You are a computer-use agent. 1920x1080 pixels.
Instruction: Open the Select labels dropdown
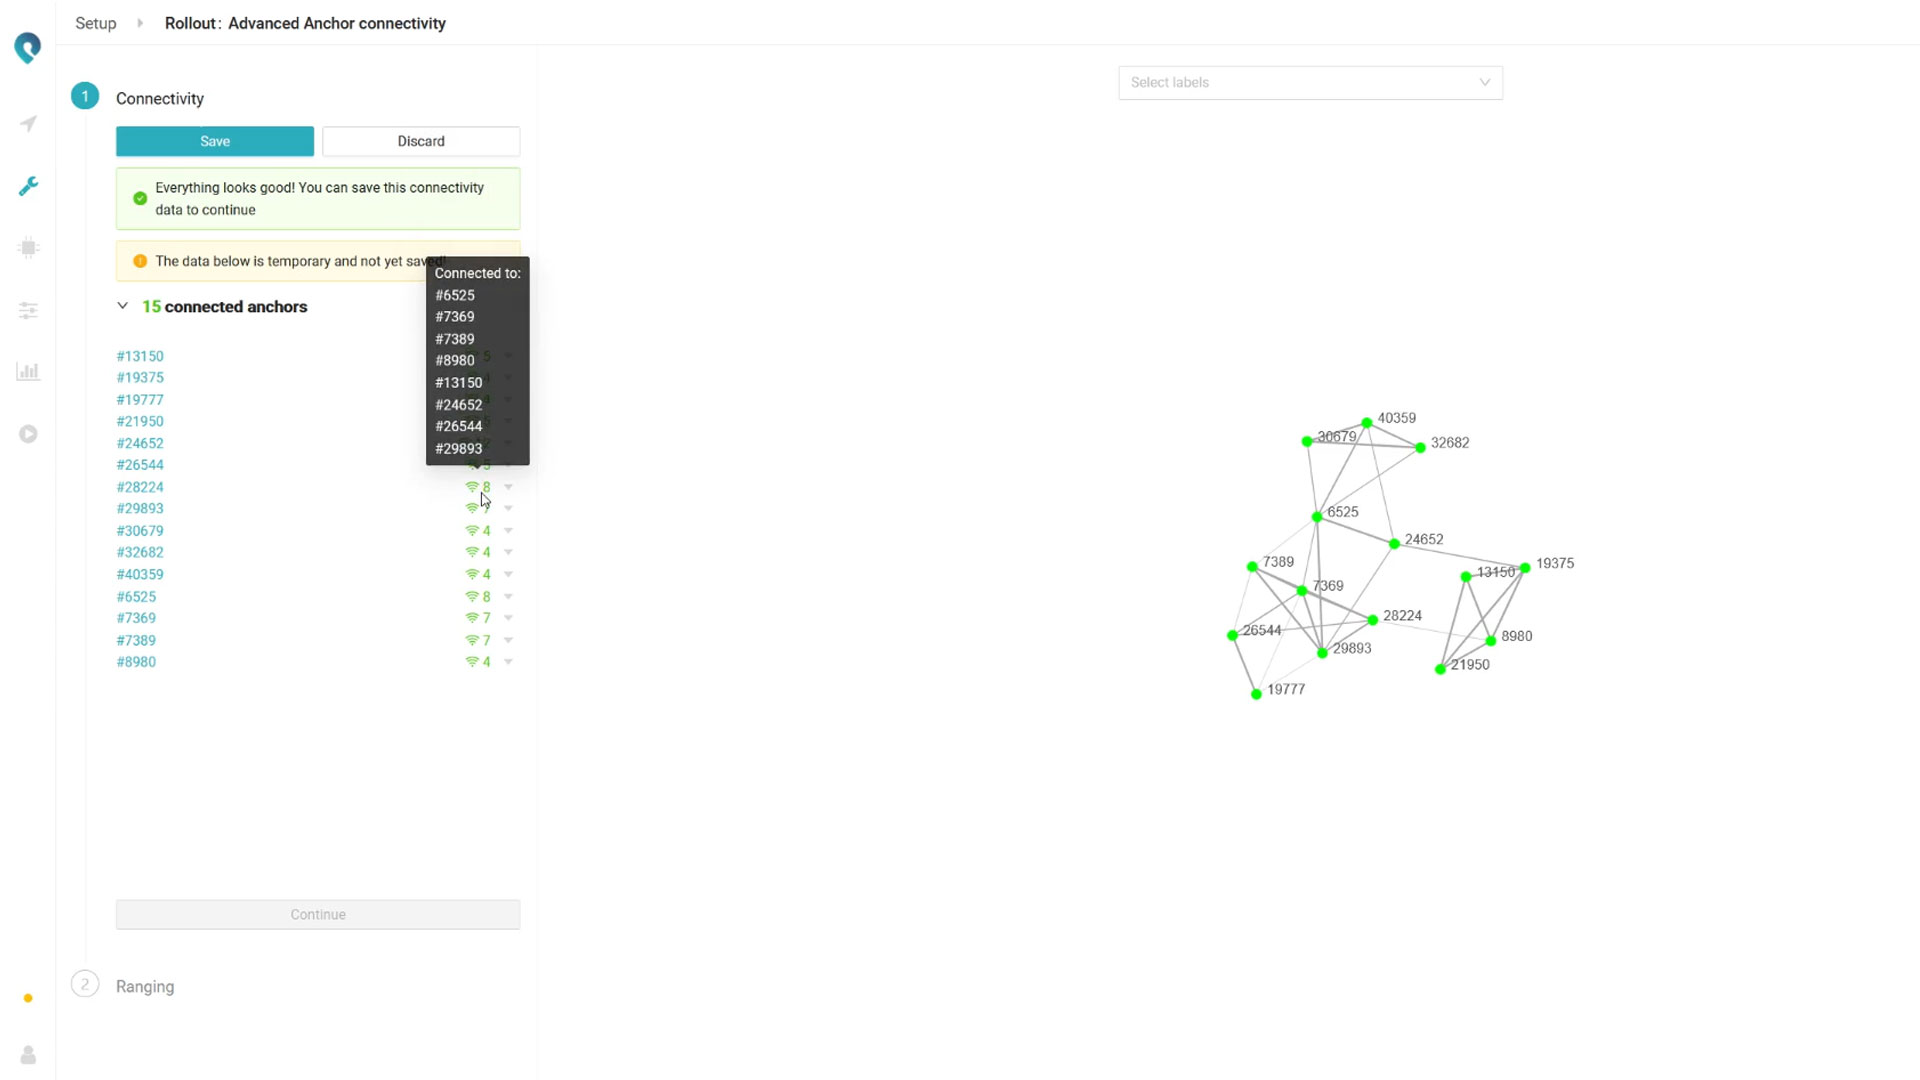click(x=1310, y=83)
